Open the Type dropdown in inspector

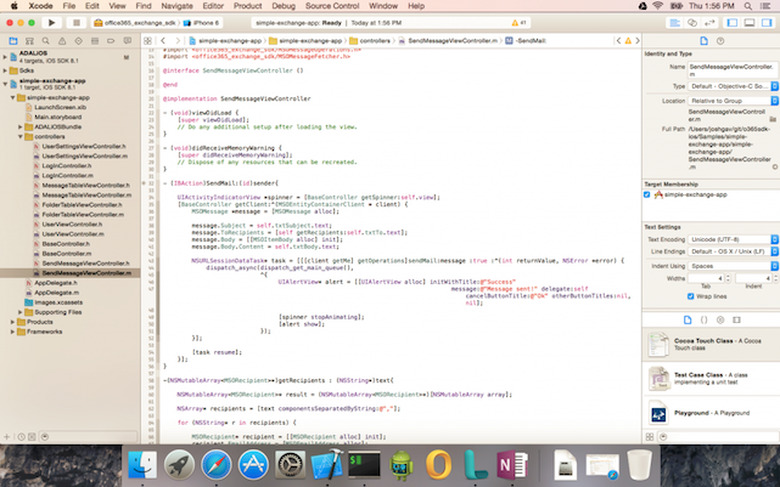(733, 87)
